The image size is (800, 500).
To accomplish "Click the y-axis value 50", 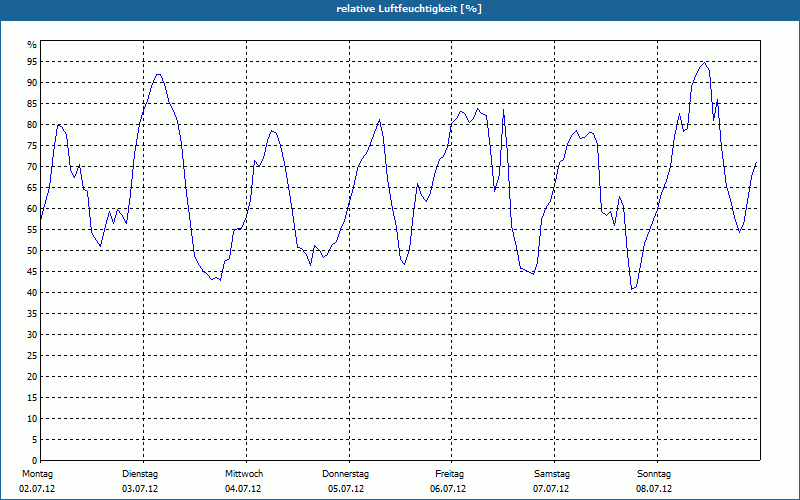I will click(32, 251).
